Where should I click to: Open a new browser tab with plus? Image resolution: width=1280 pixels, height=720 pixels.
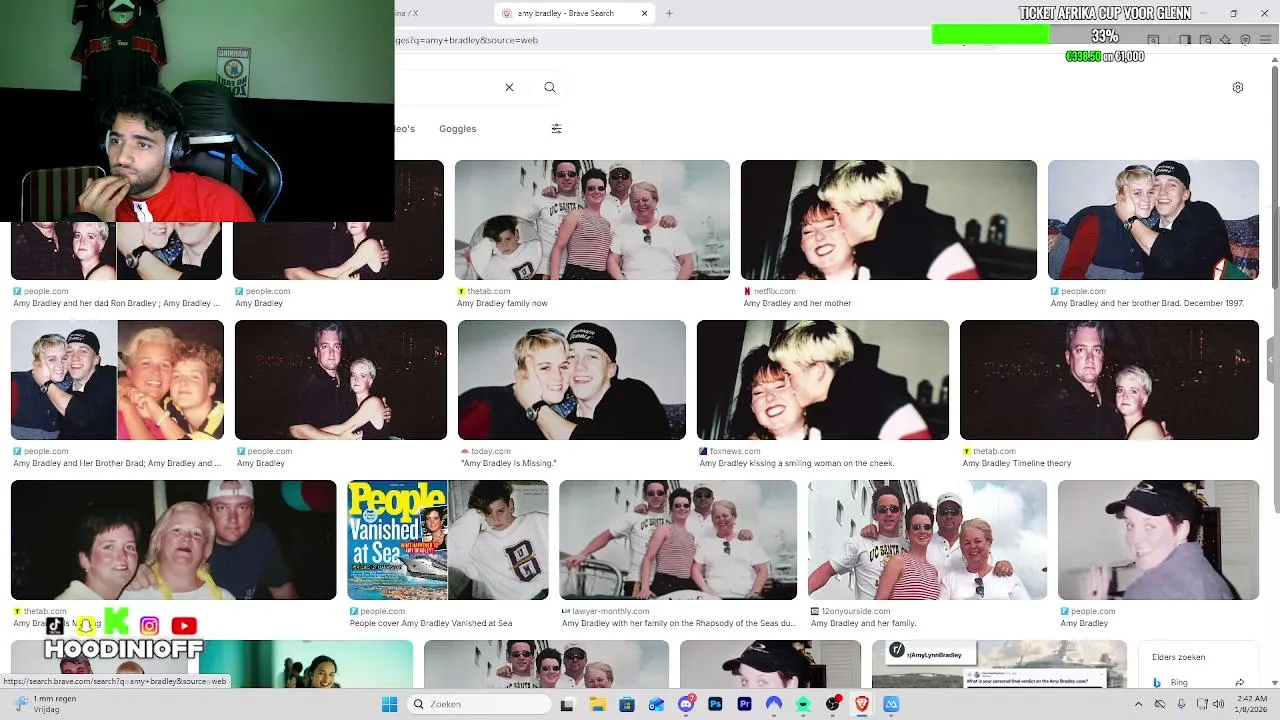coord(669,13)
